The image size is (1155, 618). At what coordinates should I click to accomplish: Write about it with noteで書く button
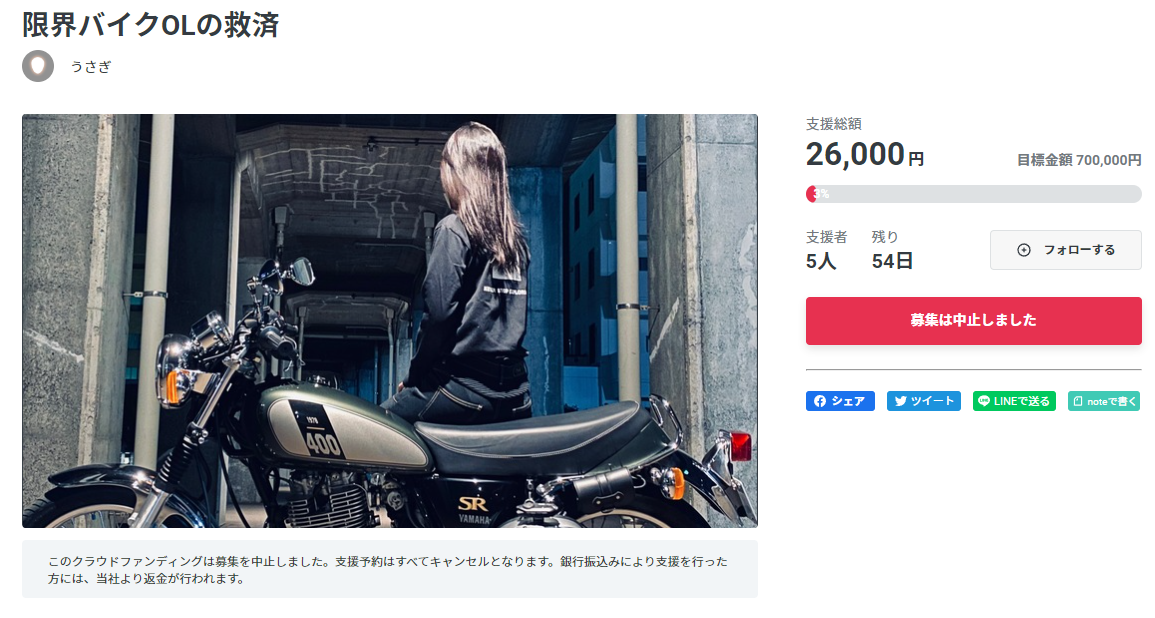[1104, 401]
